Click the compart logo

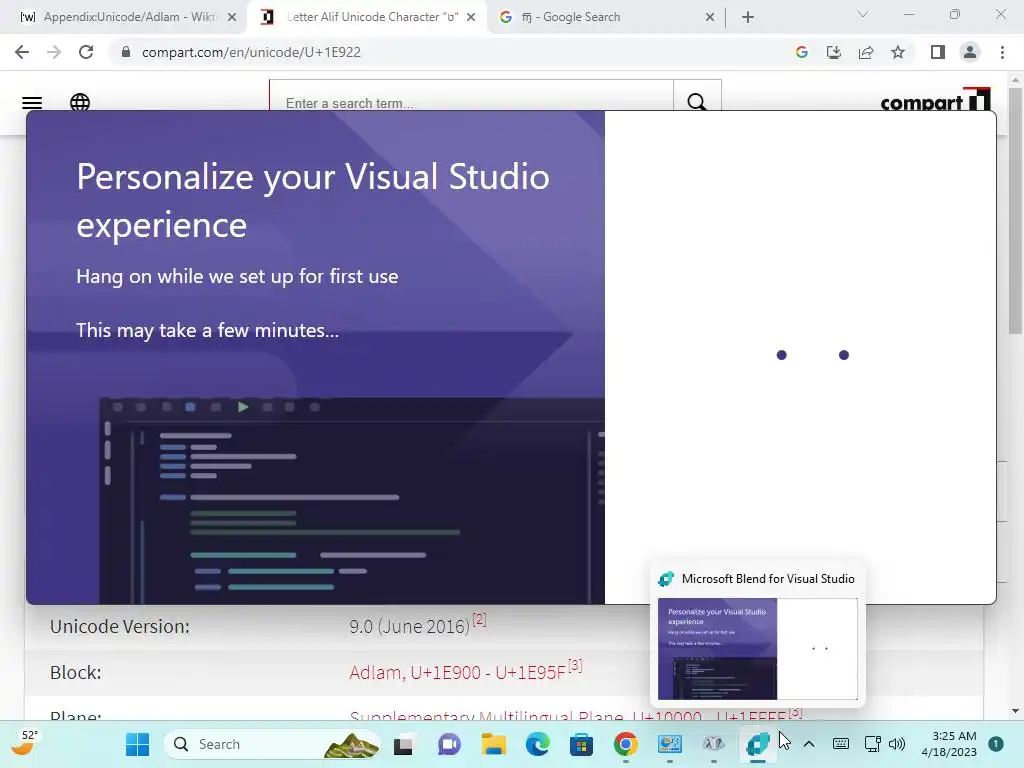tap(935, 100)
